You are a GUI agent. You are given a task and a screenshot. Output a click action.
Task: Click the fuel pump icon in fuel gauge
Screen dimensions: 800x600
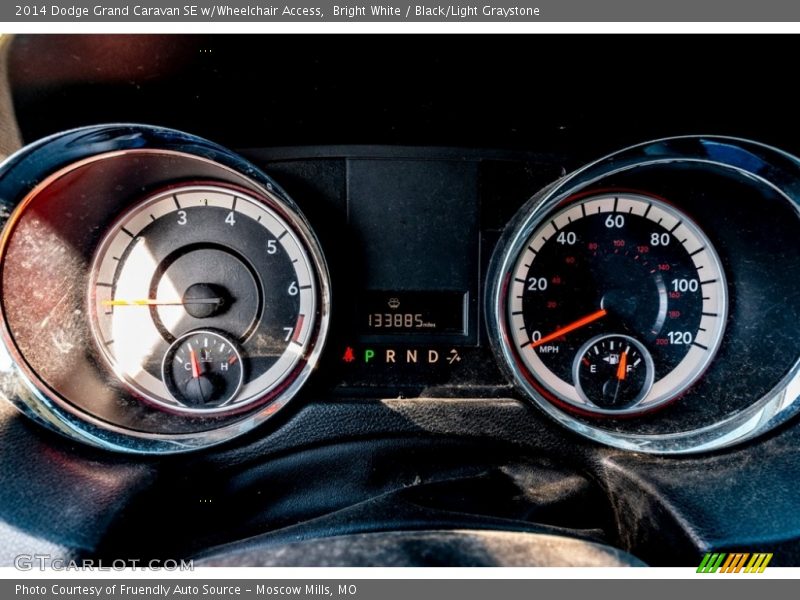[610, 358]
